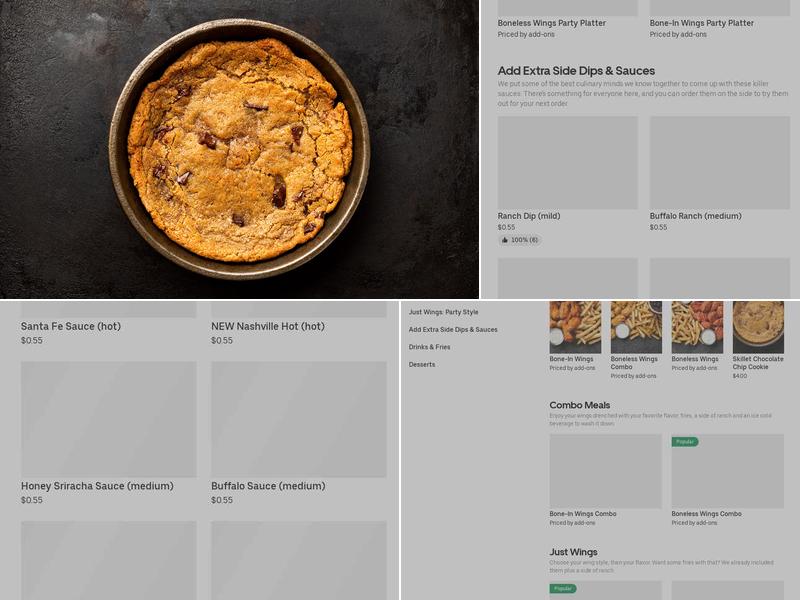Select the small Skillet Chocolate Chip Cookie thumbnail
Viewport: 800px width, 600px height.
758,327
